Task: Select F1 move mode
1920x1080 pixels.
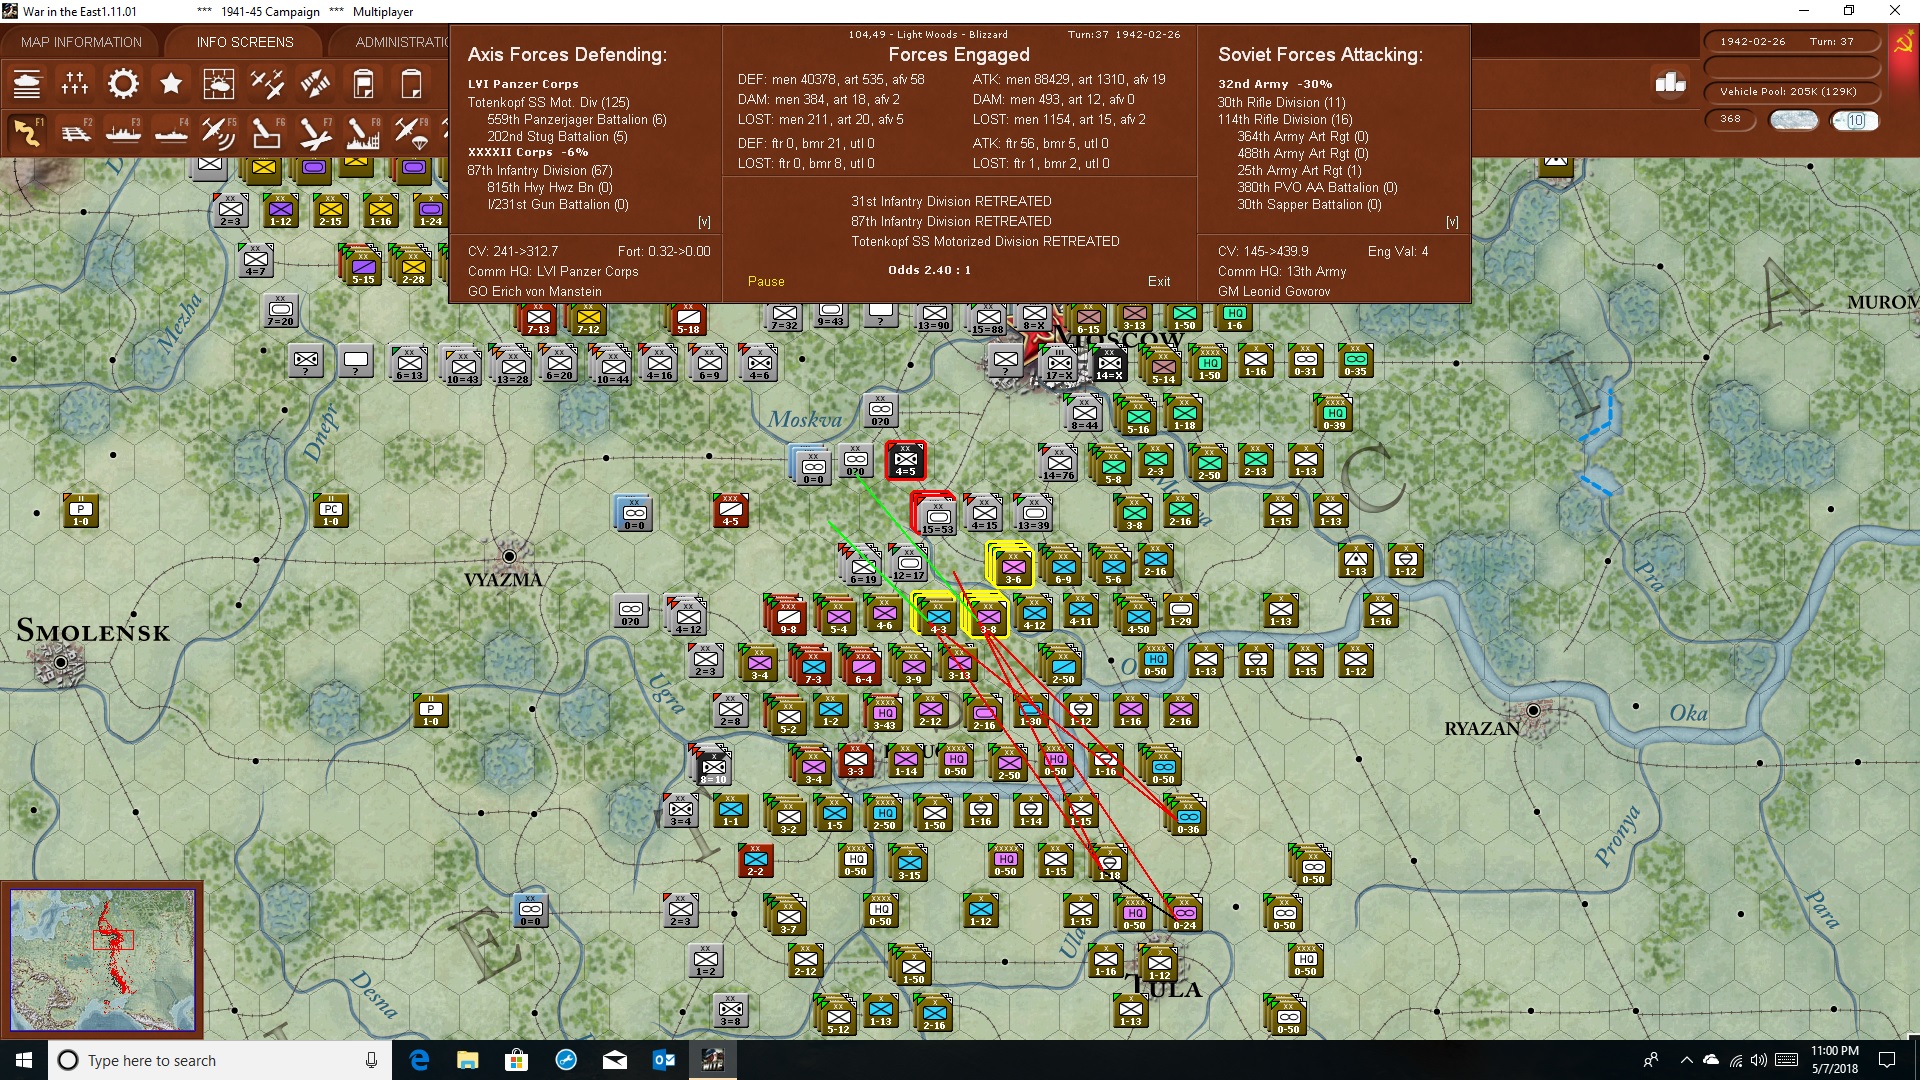Action: tap(27, 132)
